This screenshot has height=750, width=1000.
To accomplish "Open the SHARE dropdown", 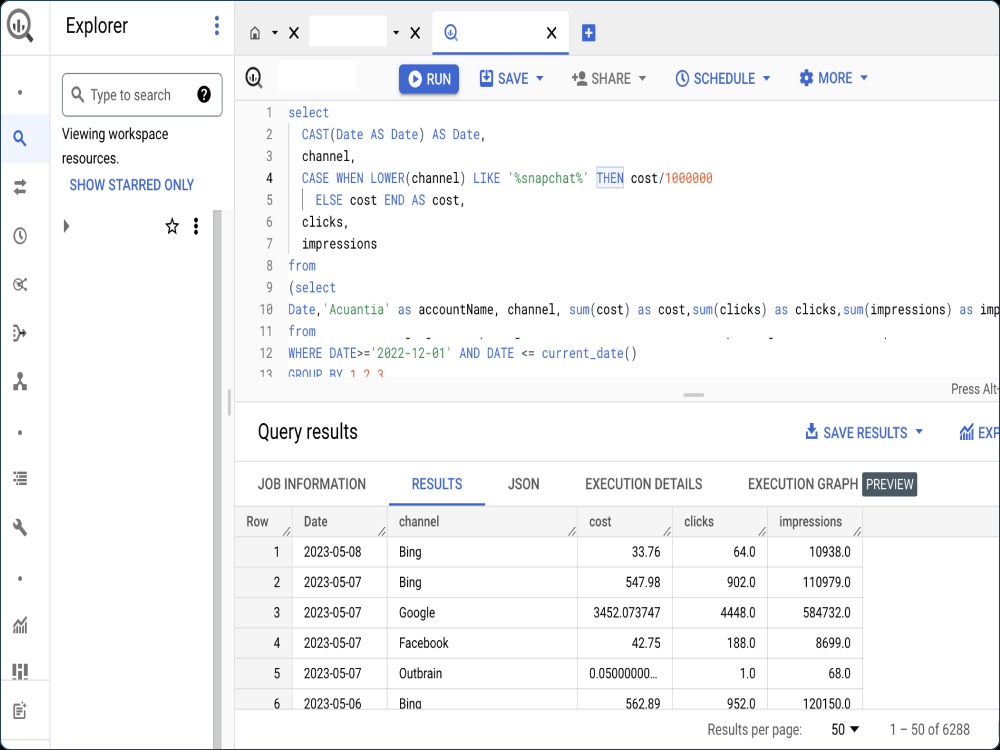I will pos(609,78).
